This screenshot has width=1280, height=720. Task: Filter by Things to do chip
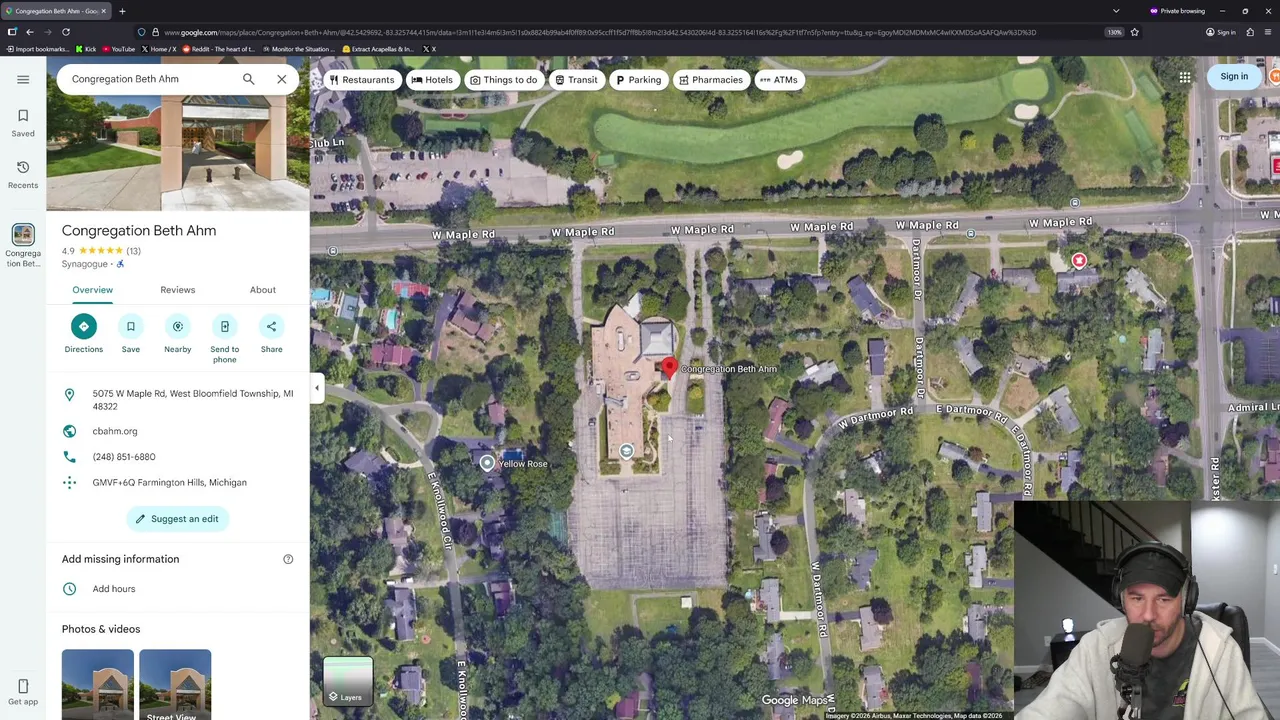504,80
